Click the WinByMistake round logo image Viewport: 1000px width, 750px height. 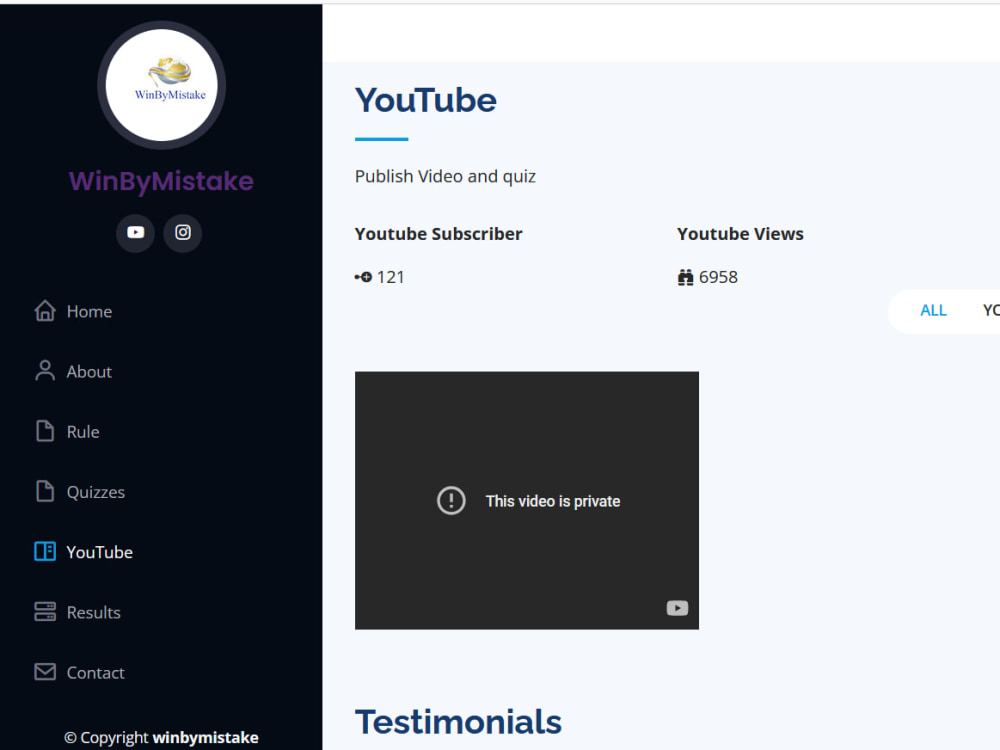(x=161, y=85)
